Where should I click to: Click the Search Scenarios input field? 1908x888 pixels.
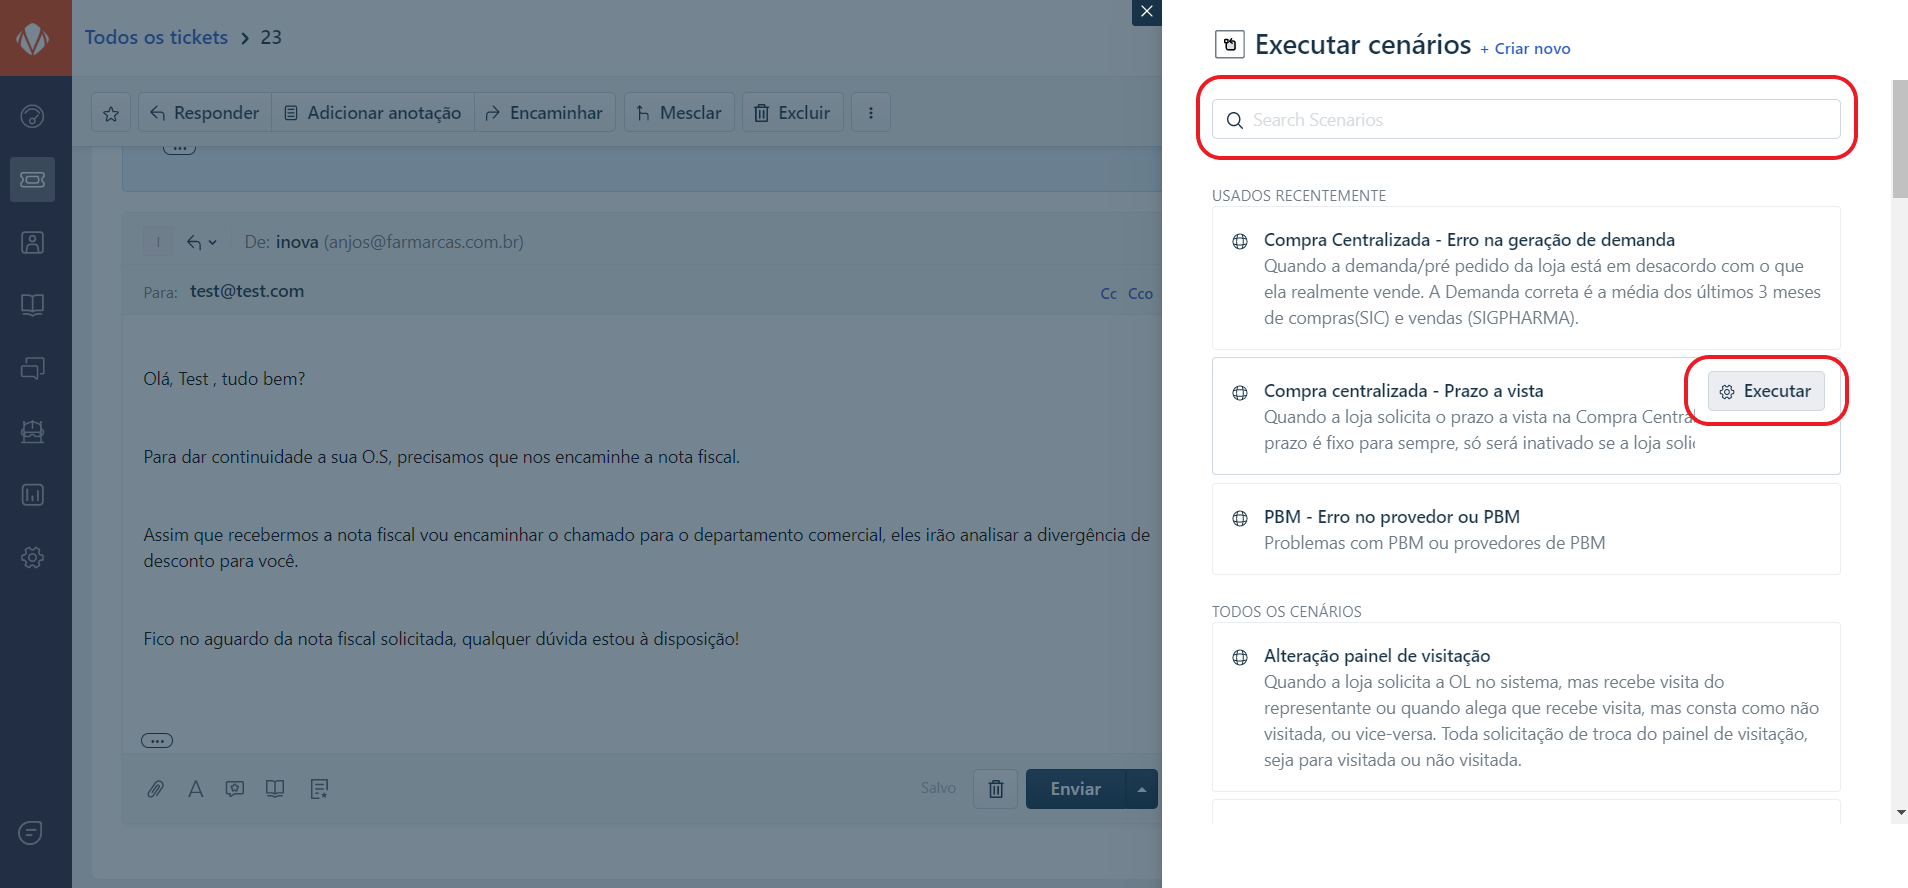point(1526,120)
